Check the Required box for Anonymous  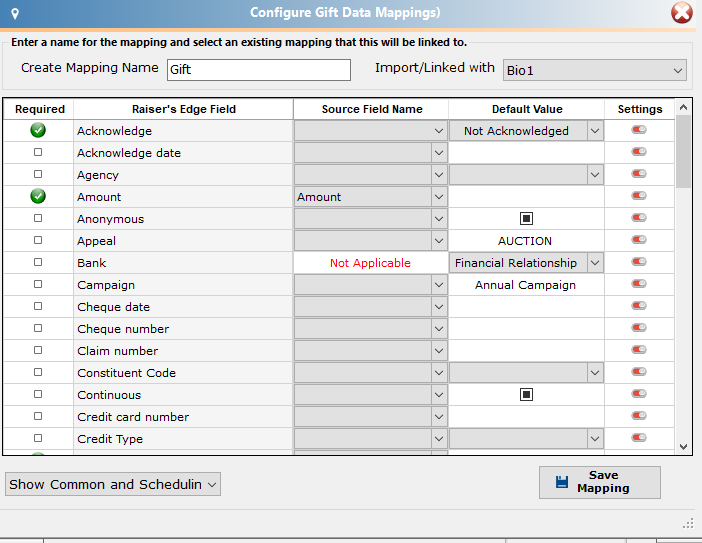coord(38,218)
